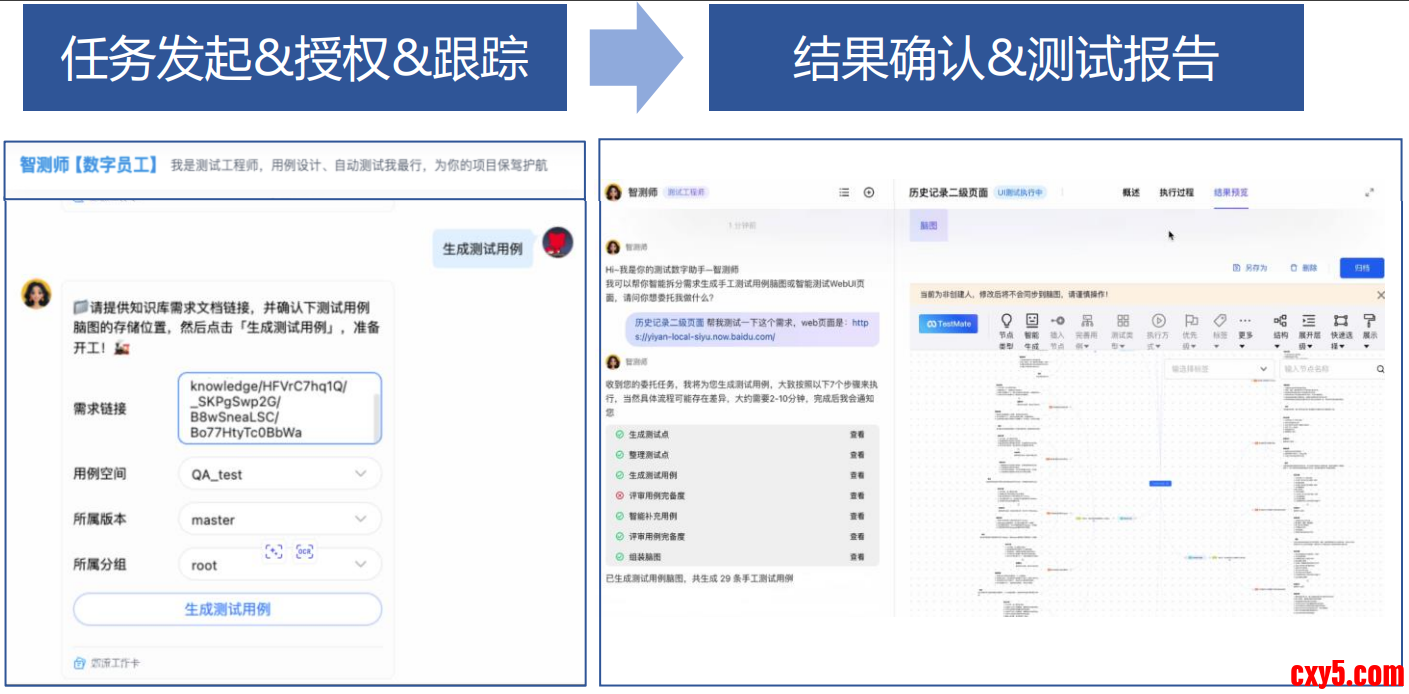
Task: Click the blue 归档 archive button
Action: [1362, 268]
